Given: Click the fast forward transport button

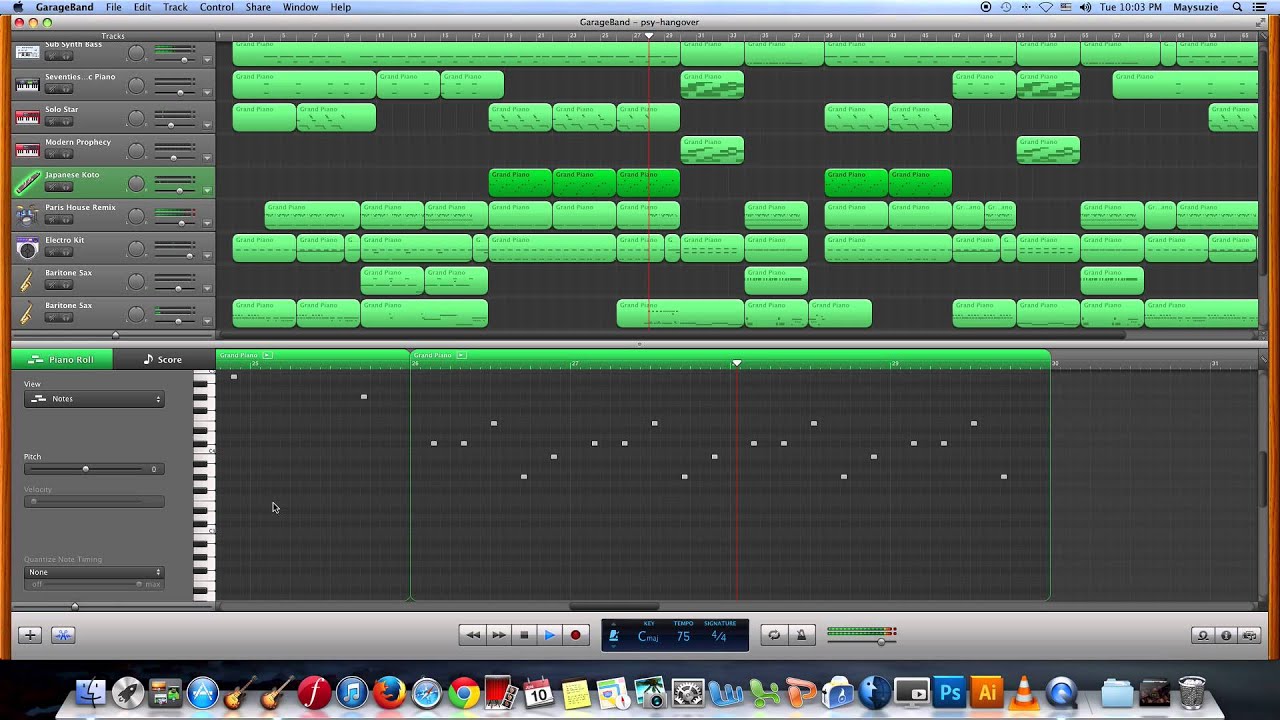Looking at the screenshot, I should click(498, 635).
